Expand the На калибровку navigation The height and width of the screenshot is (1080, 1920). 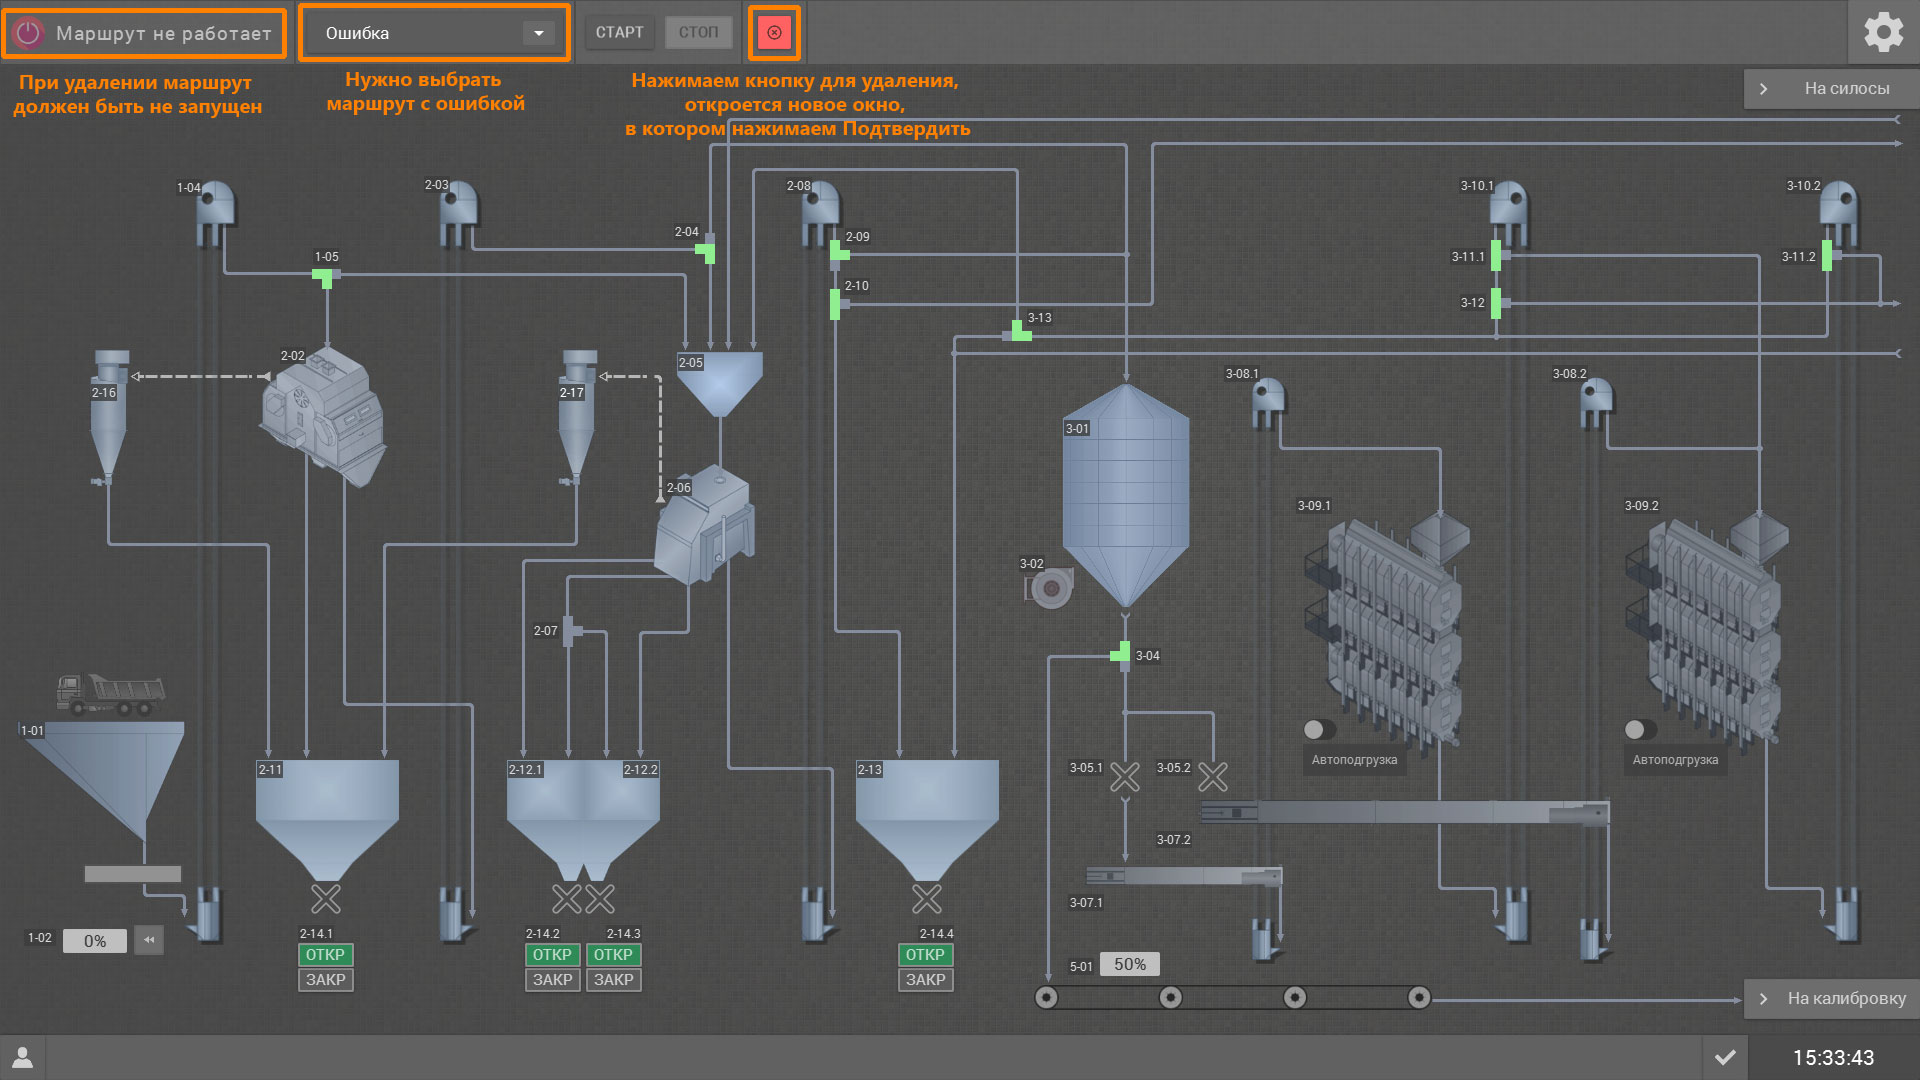click(1832, 998)
